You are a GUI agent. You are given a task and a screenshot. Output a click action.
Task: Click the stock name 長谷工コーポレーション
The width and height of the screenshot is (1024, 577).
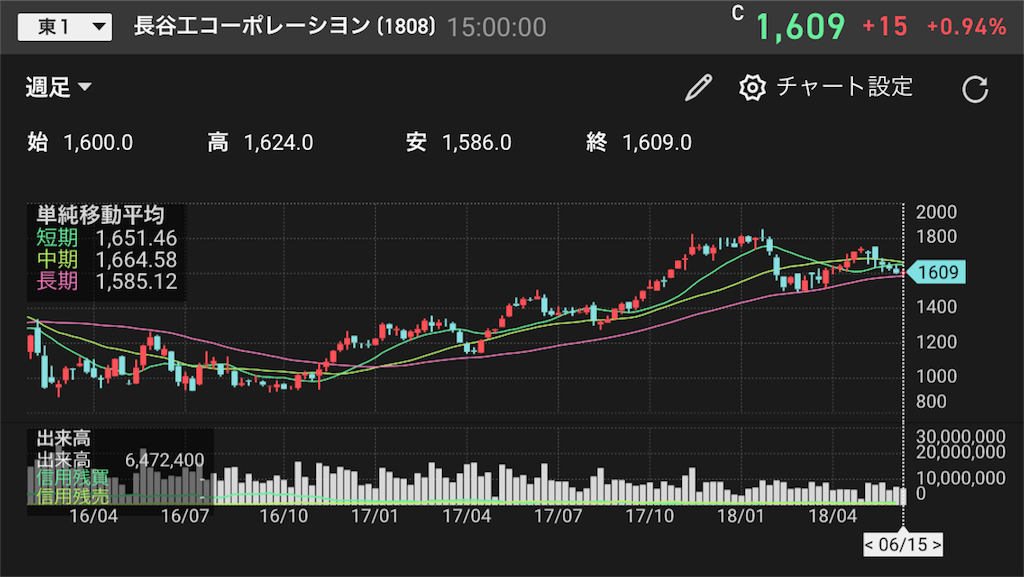pos(252,26)
